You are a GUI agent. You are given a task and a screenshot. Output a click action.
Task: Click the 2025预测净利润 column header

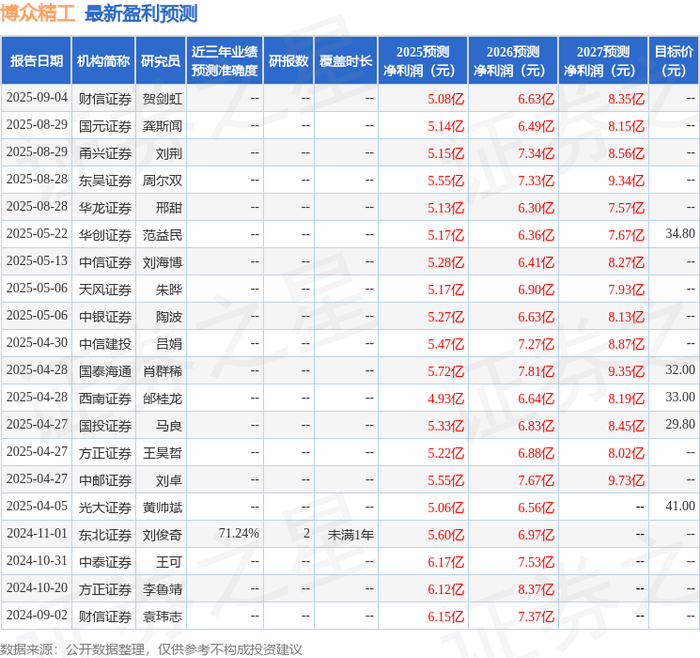(423, 61)
